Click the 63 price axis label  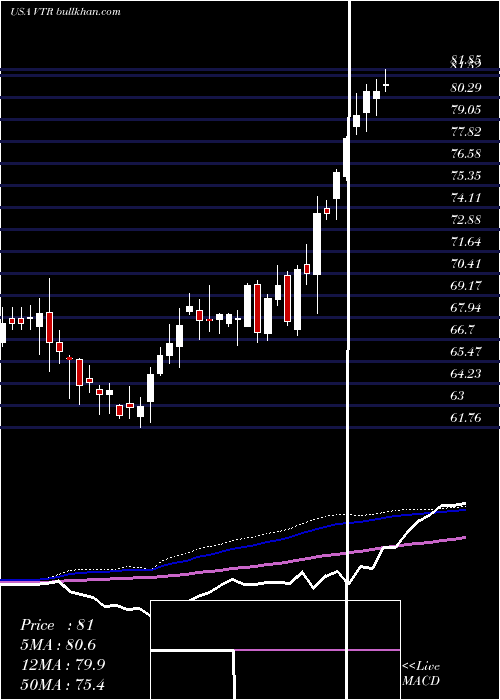point(458,396)
